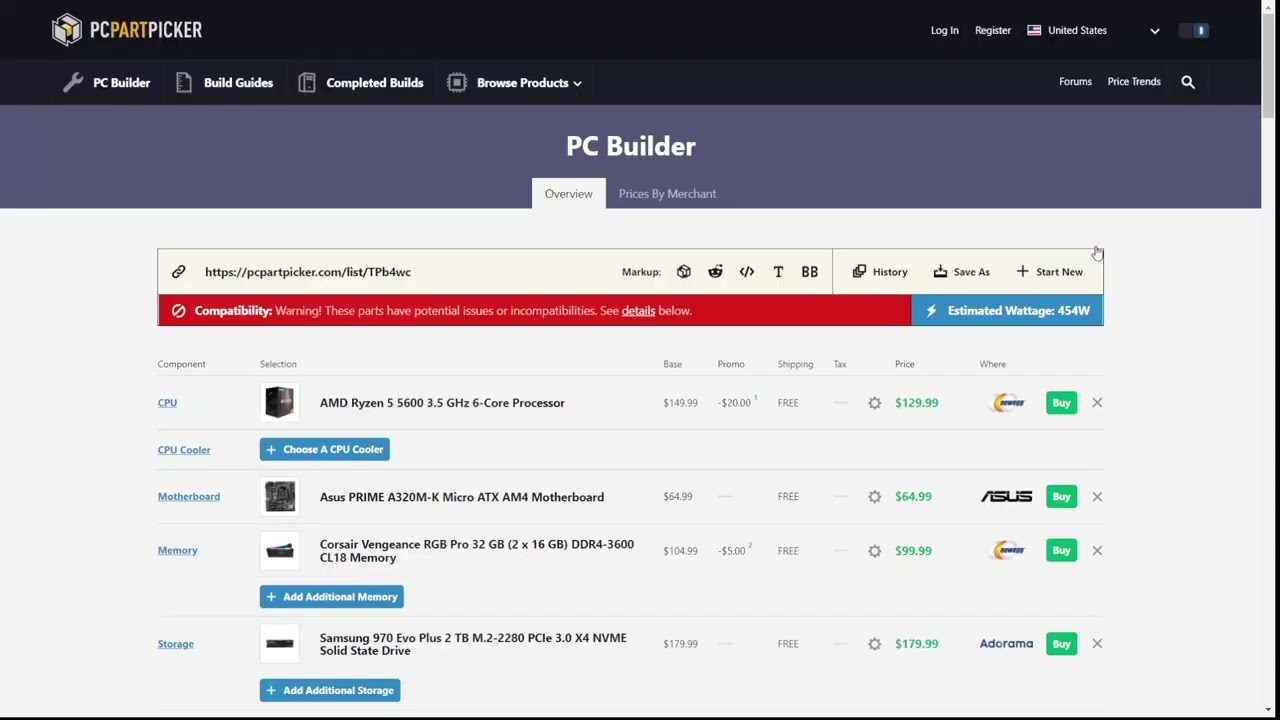1280x720 pixels.
Task: Open the CPU category link
Action: pos(167,403)
